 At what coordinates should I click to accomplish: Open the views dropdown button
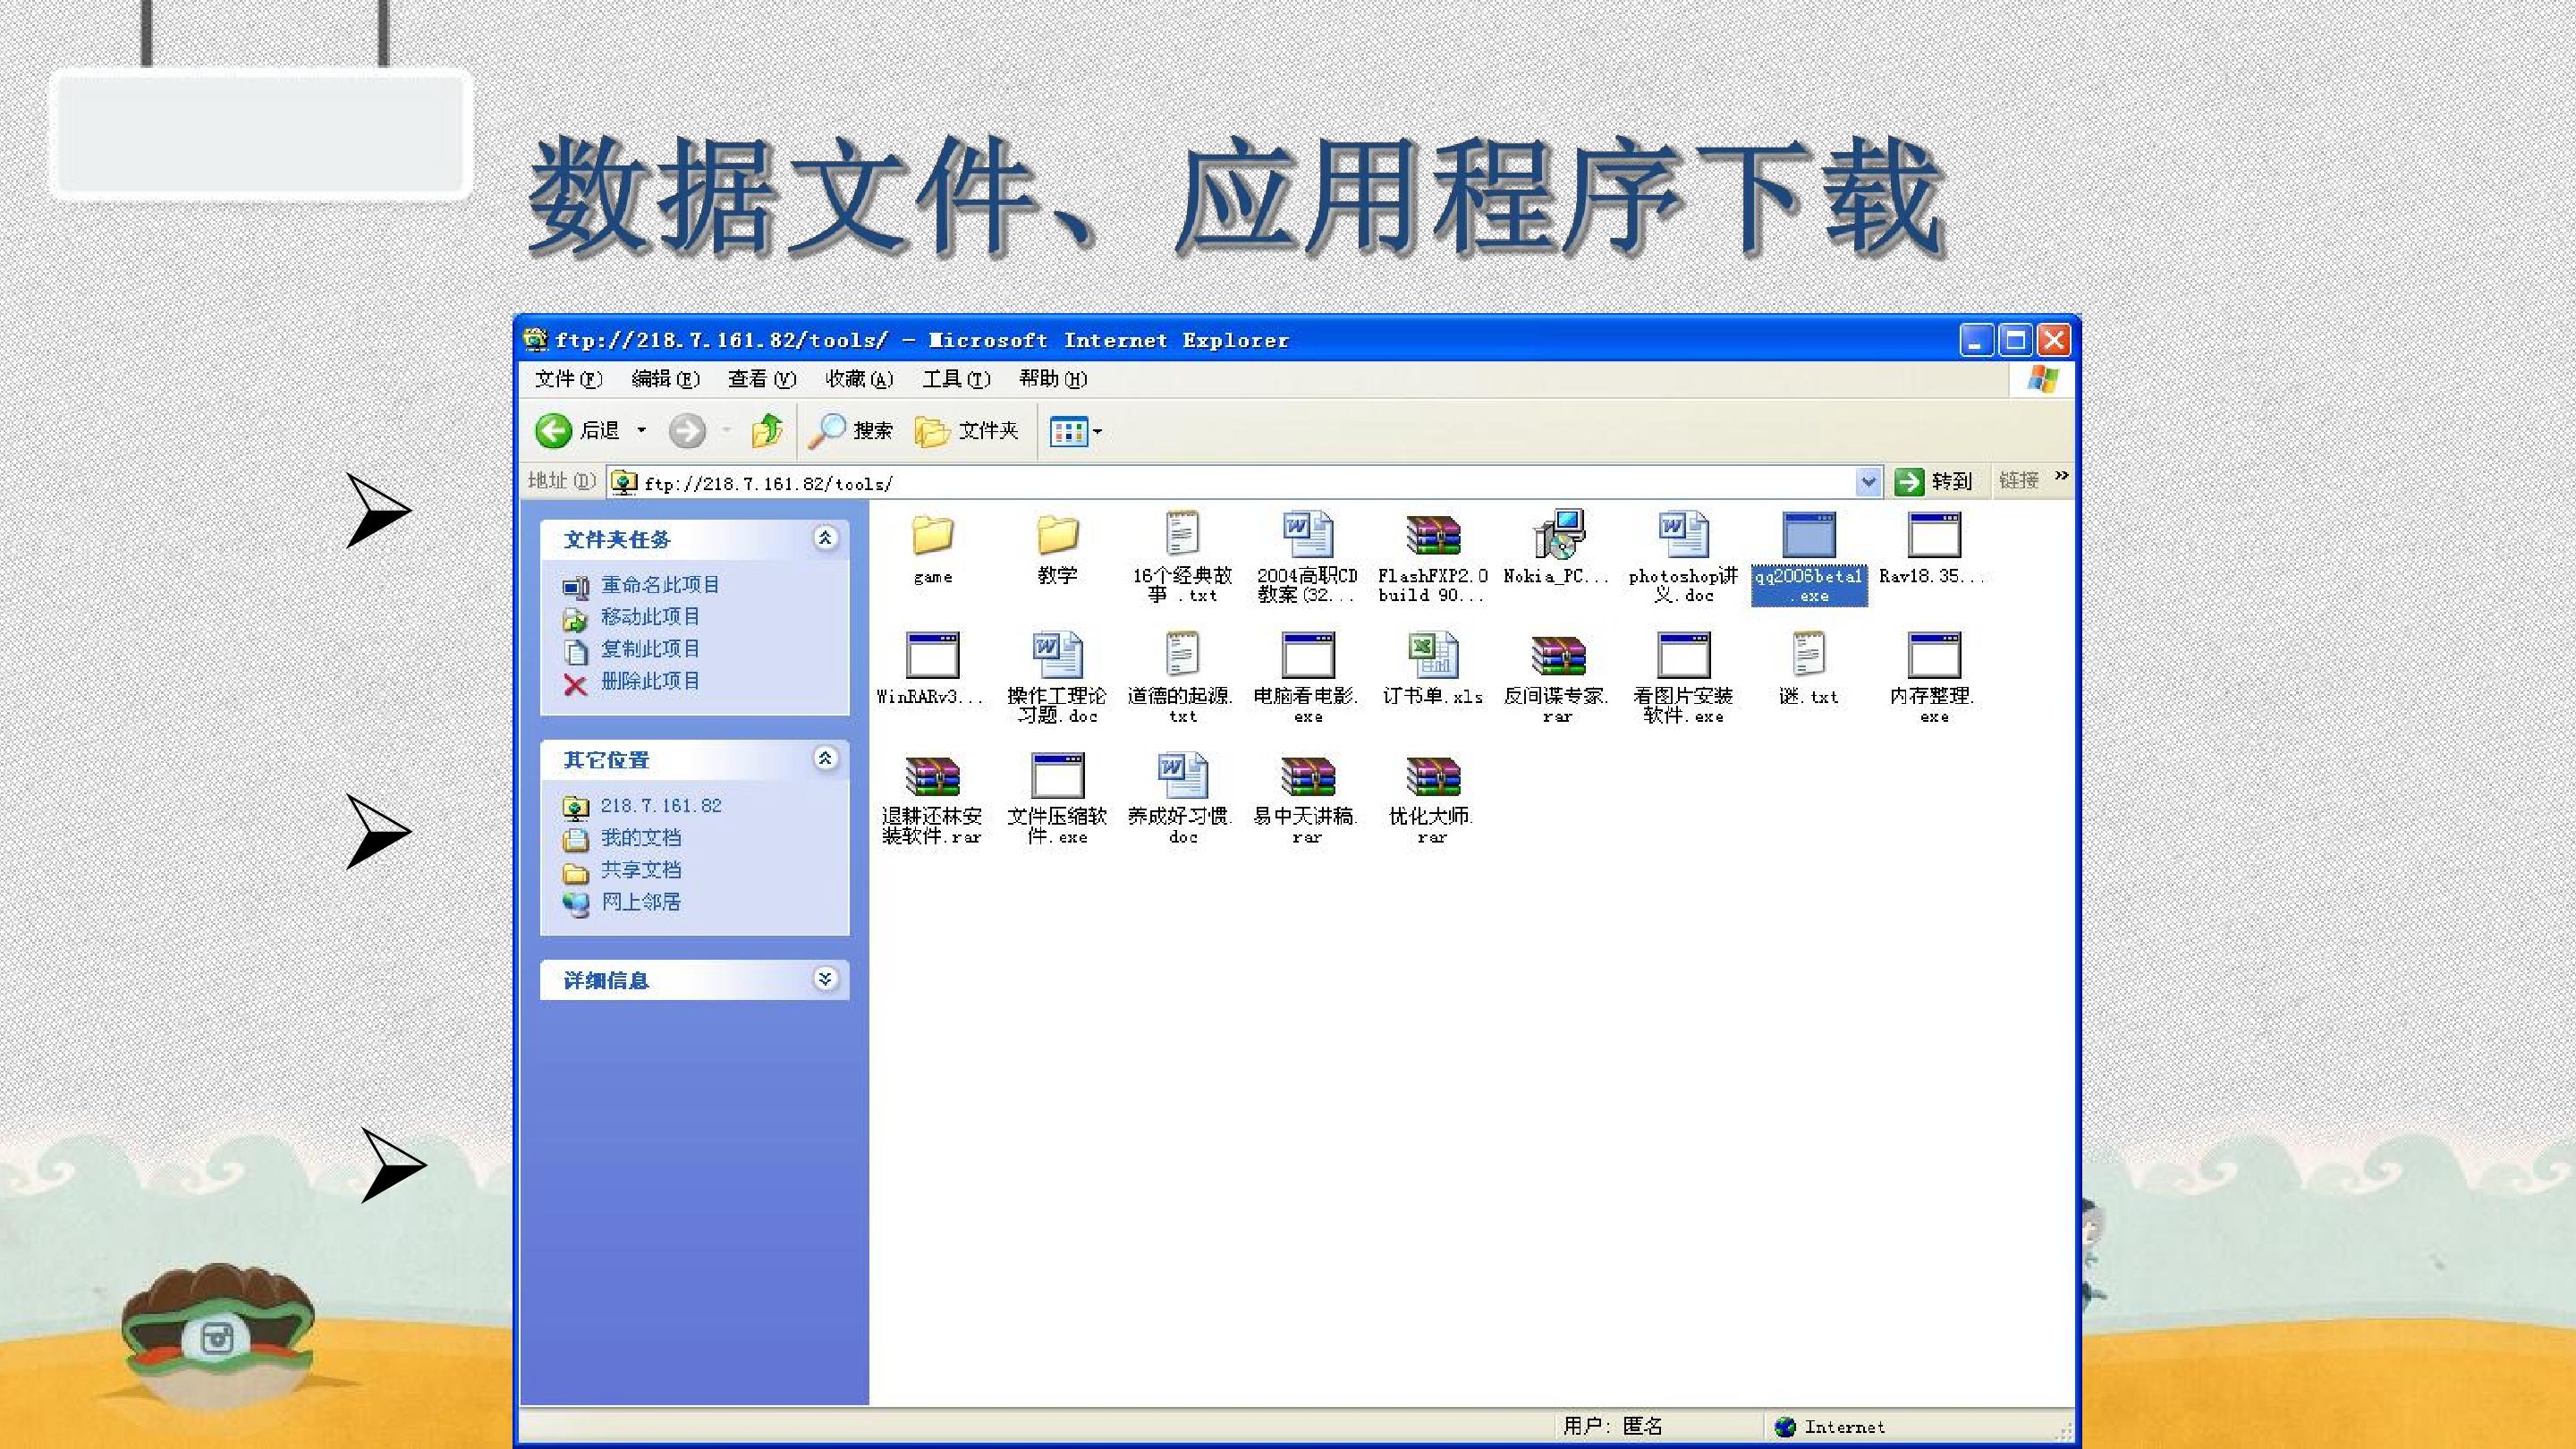(1075, 432)
